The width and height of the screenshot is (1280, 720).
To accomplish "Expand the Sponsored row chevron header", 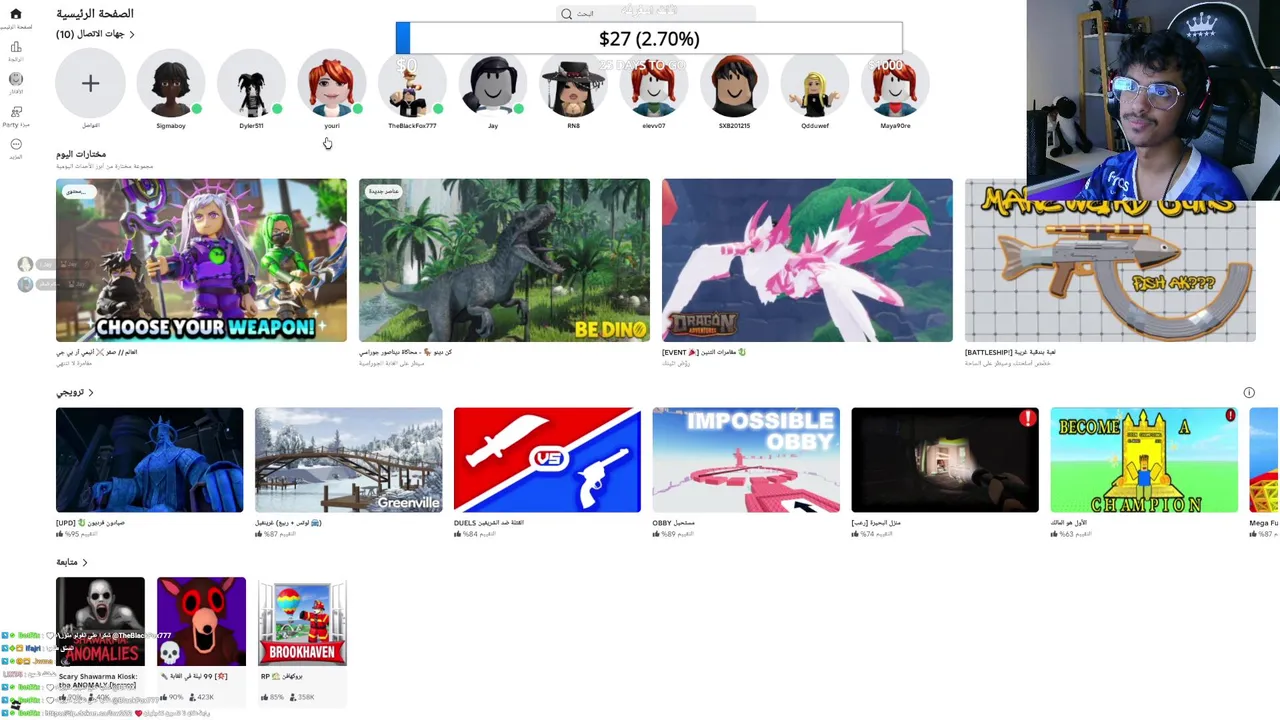I will point(75,393).
